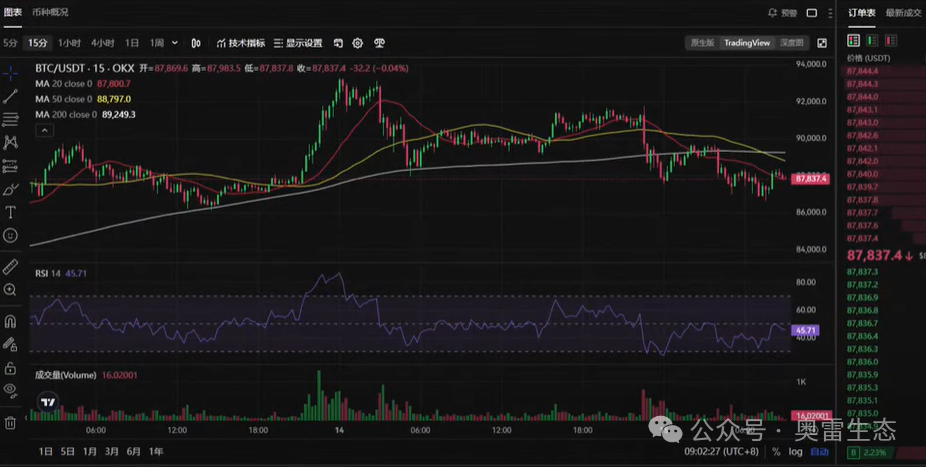
Task: Hide all drawings eye icon
Action: 10,389
